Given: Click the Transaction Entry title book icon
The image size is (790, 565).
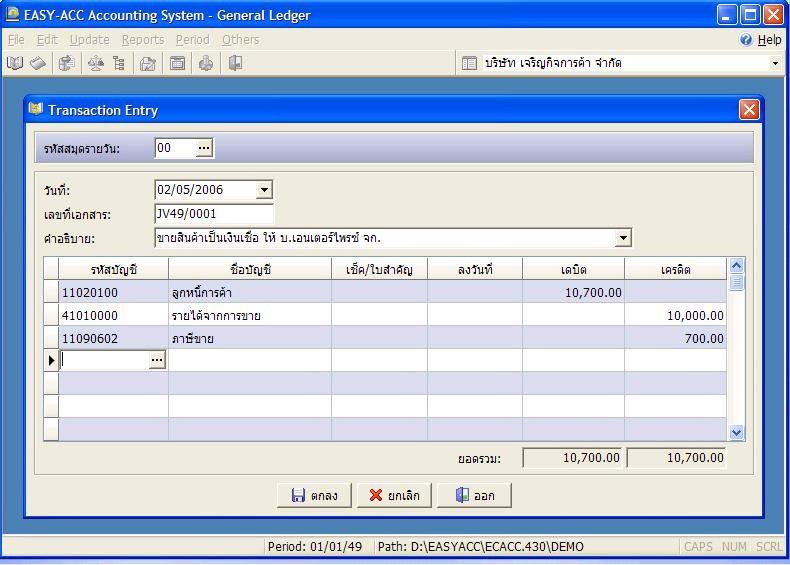Looking at the screenshot, I should 36,108.
